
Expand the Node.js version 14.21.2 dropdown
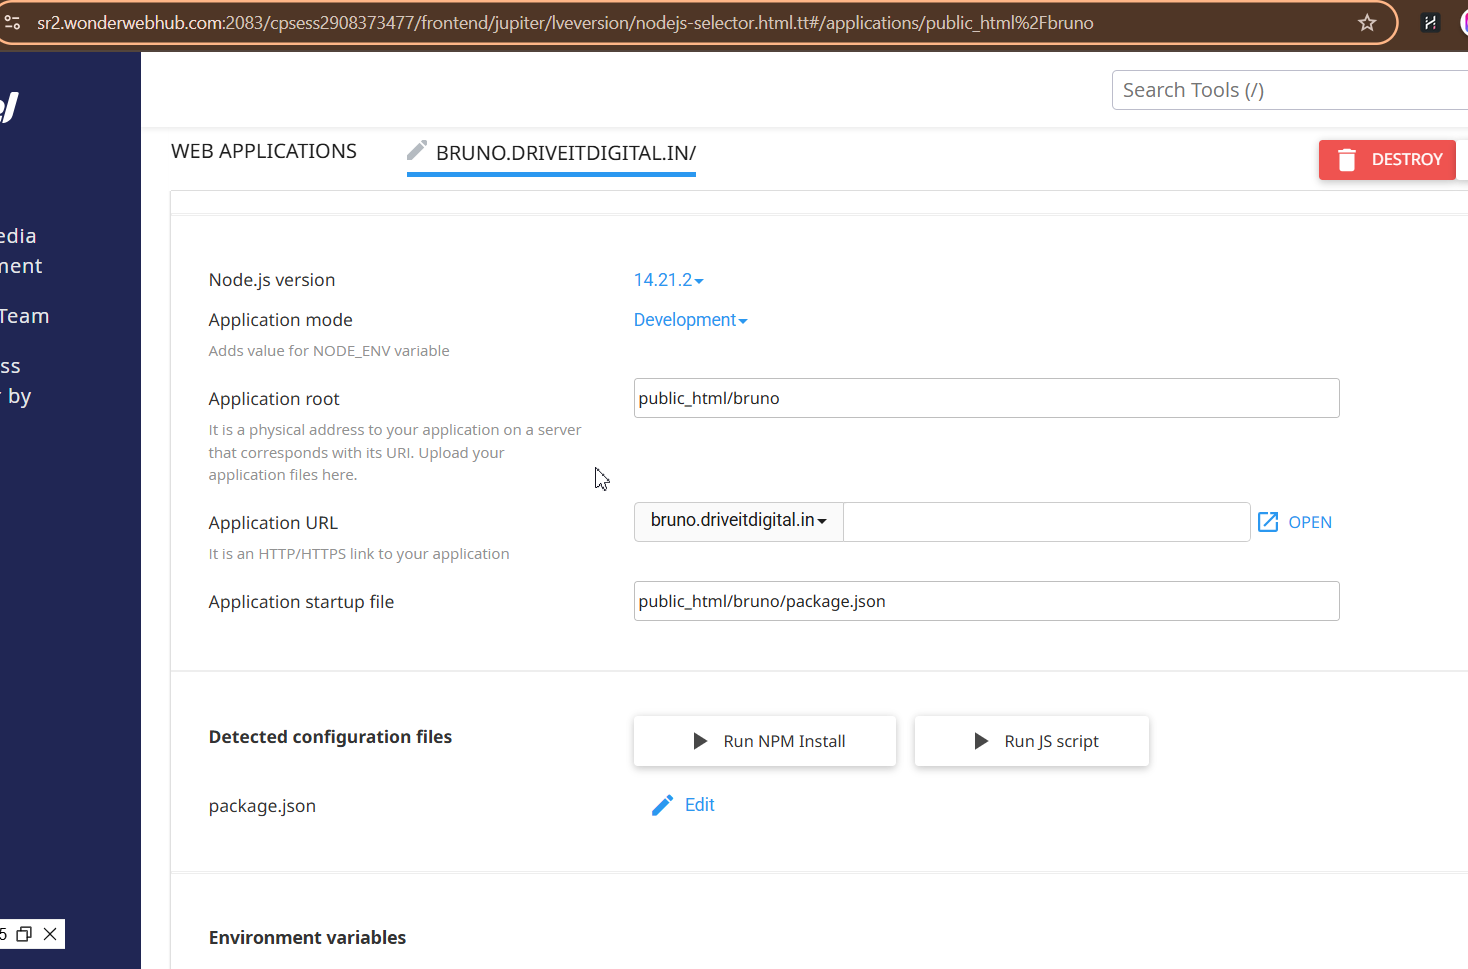668,280
